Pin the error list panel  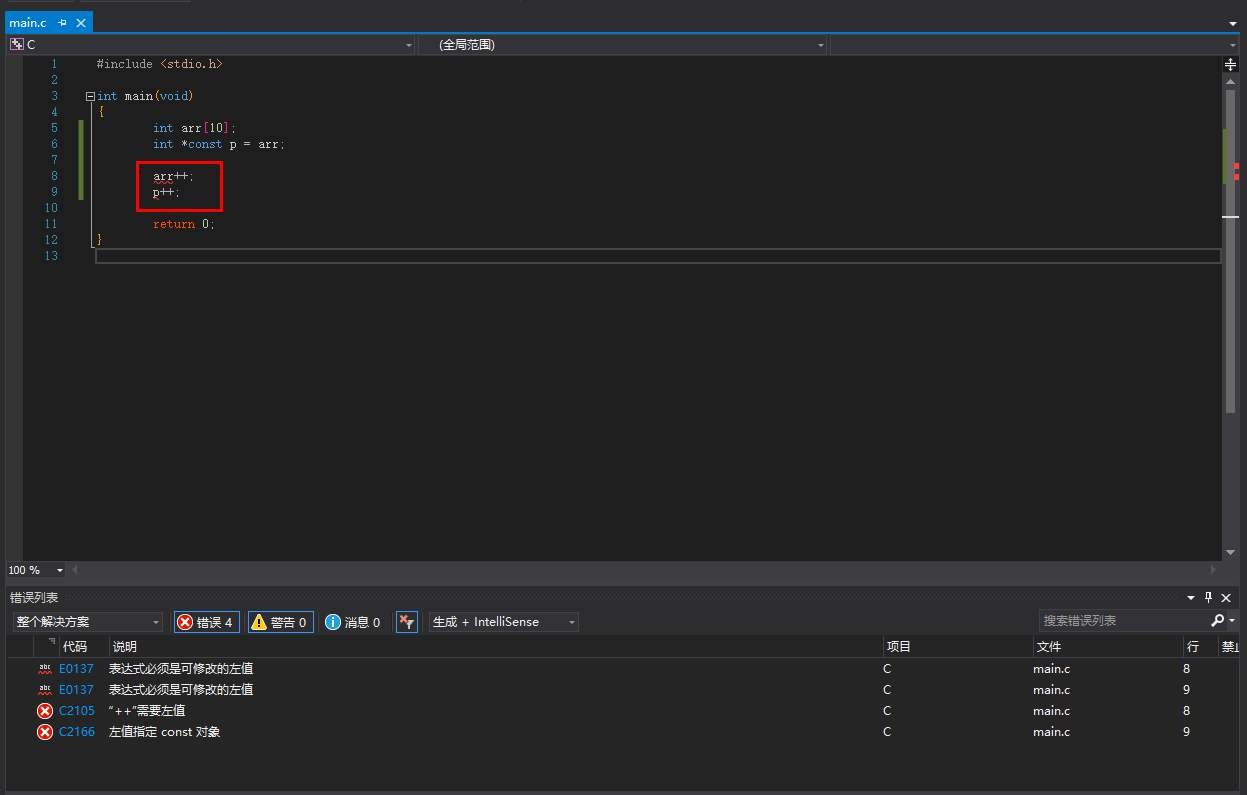1208,598
